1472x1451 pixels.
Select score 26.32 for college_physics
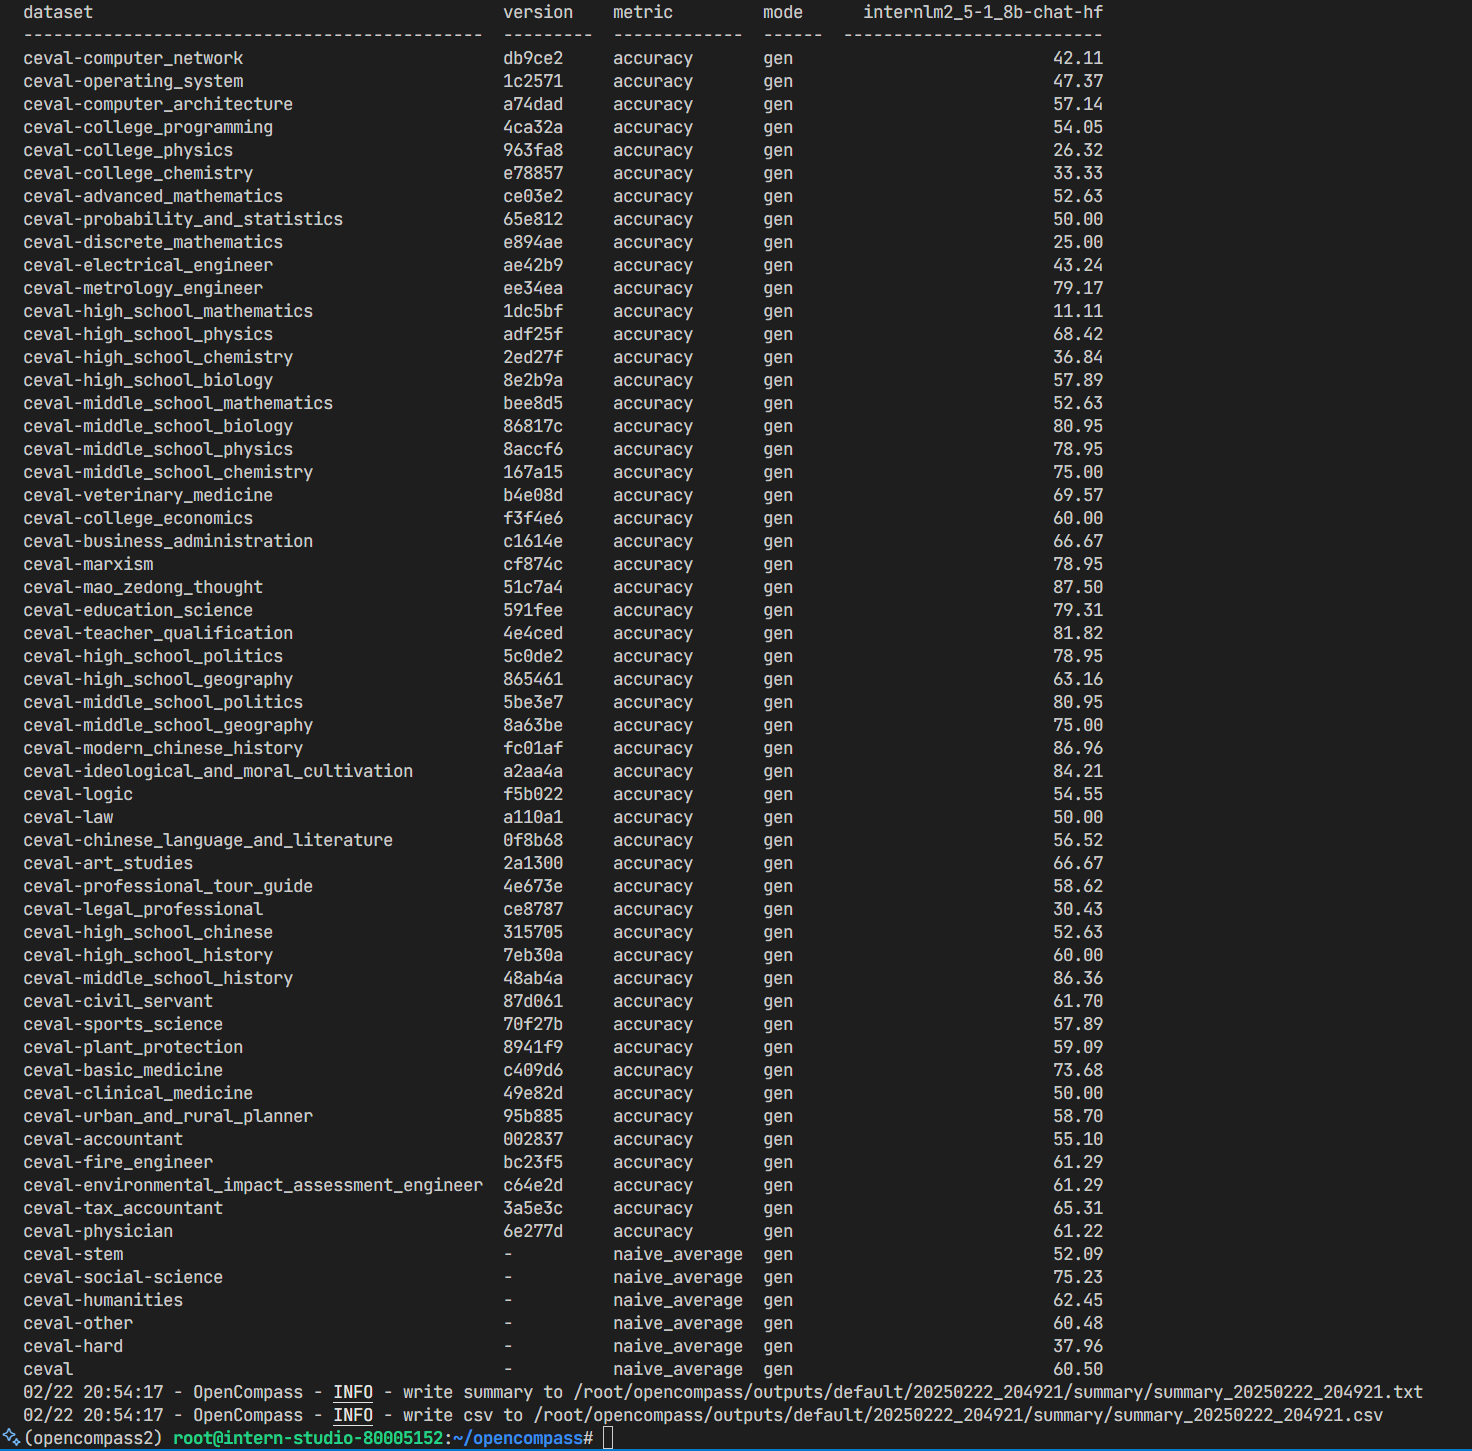1078,150
